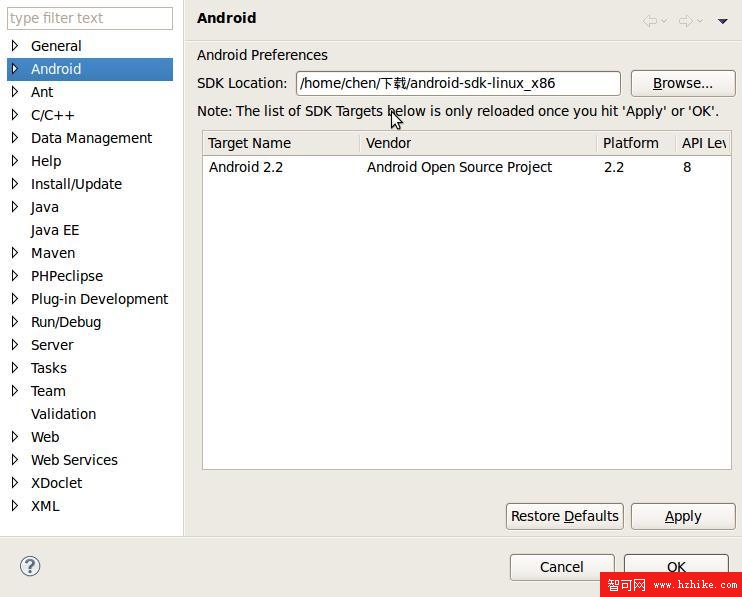Expand the Java preferences node
742x597 pixels.
15,207
